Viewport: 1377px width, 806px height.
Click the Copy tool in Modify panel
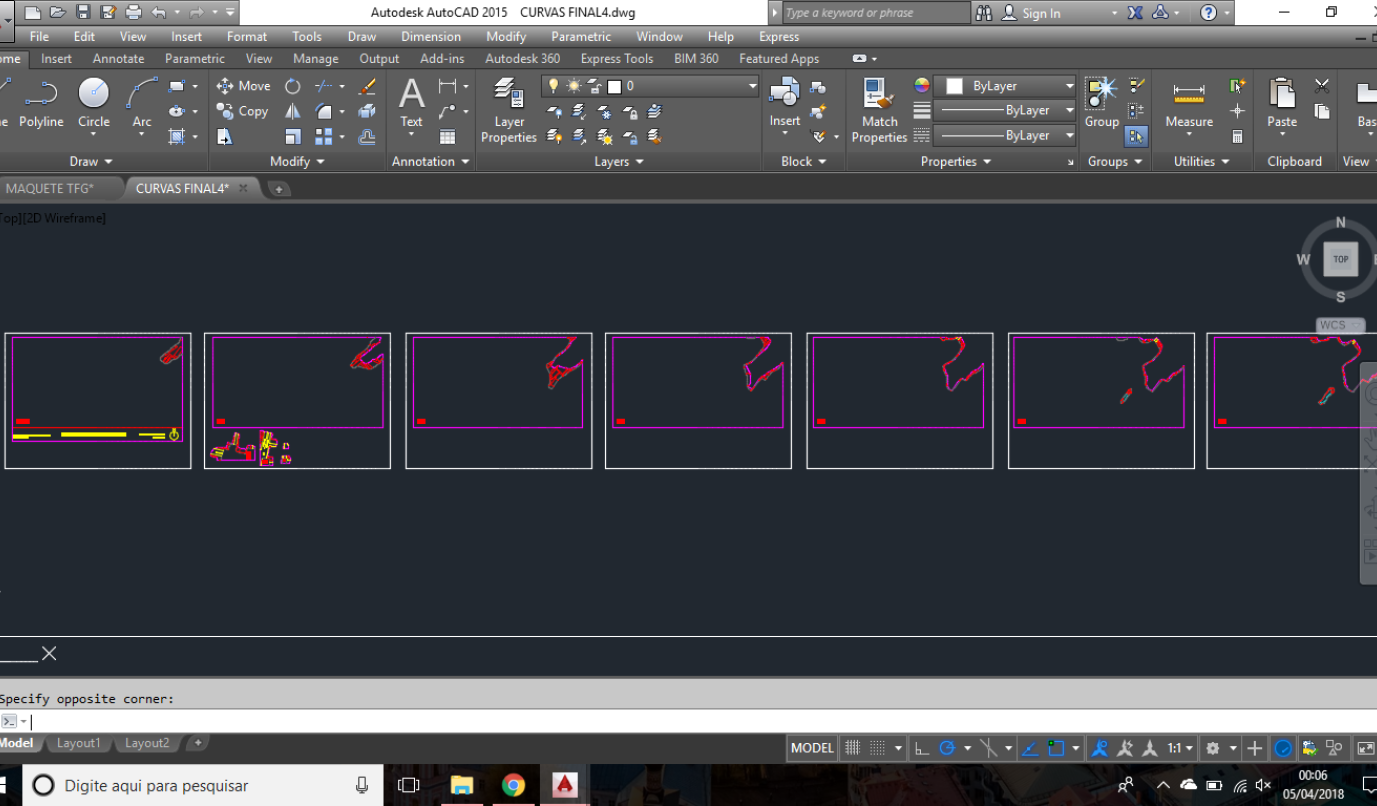[x=243, y=111]
